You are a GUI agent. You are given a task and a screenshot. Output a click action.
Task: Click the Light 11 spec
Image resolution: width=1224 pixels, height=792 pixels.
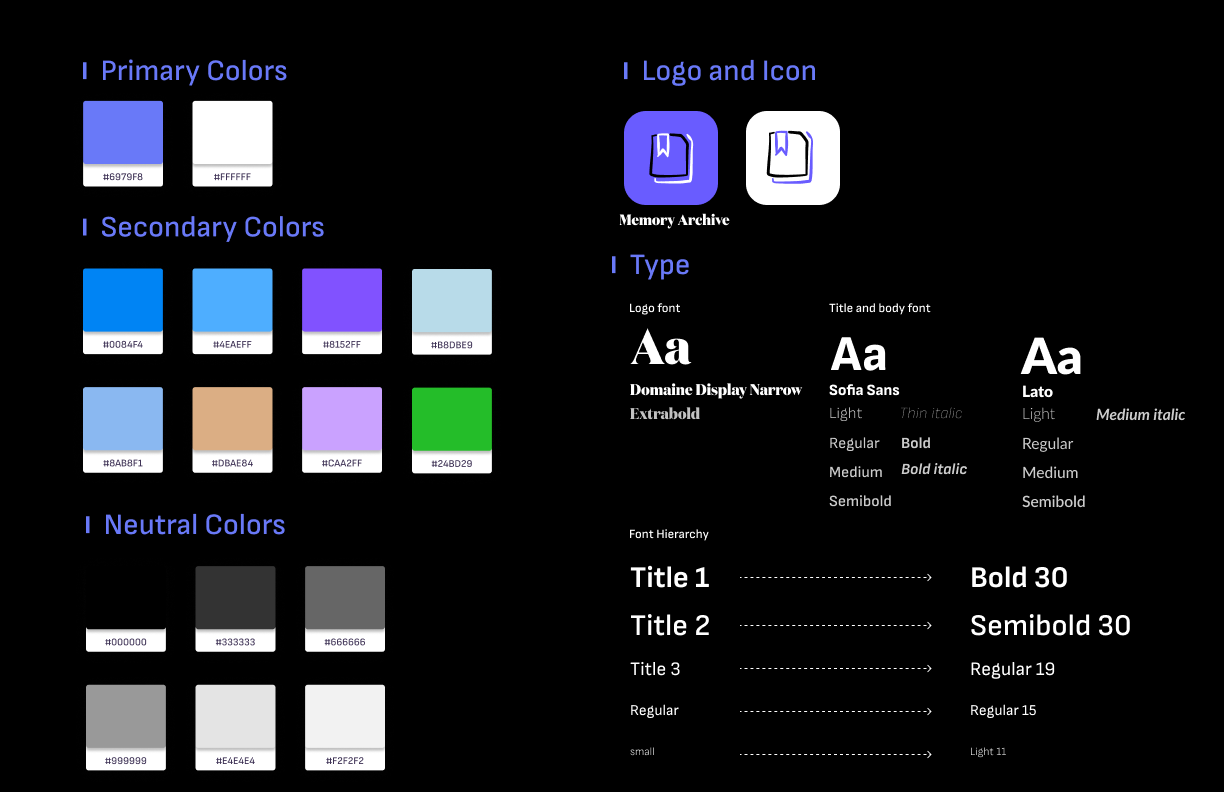[988, 751]
